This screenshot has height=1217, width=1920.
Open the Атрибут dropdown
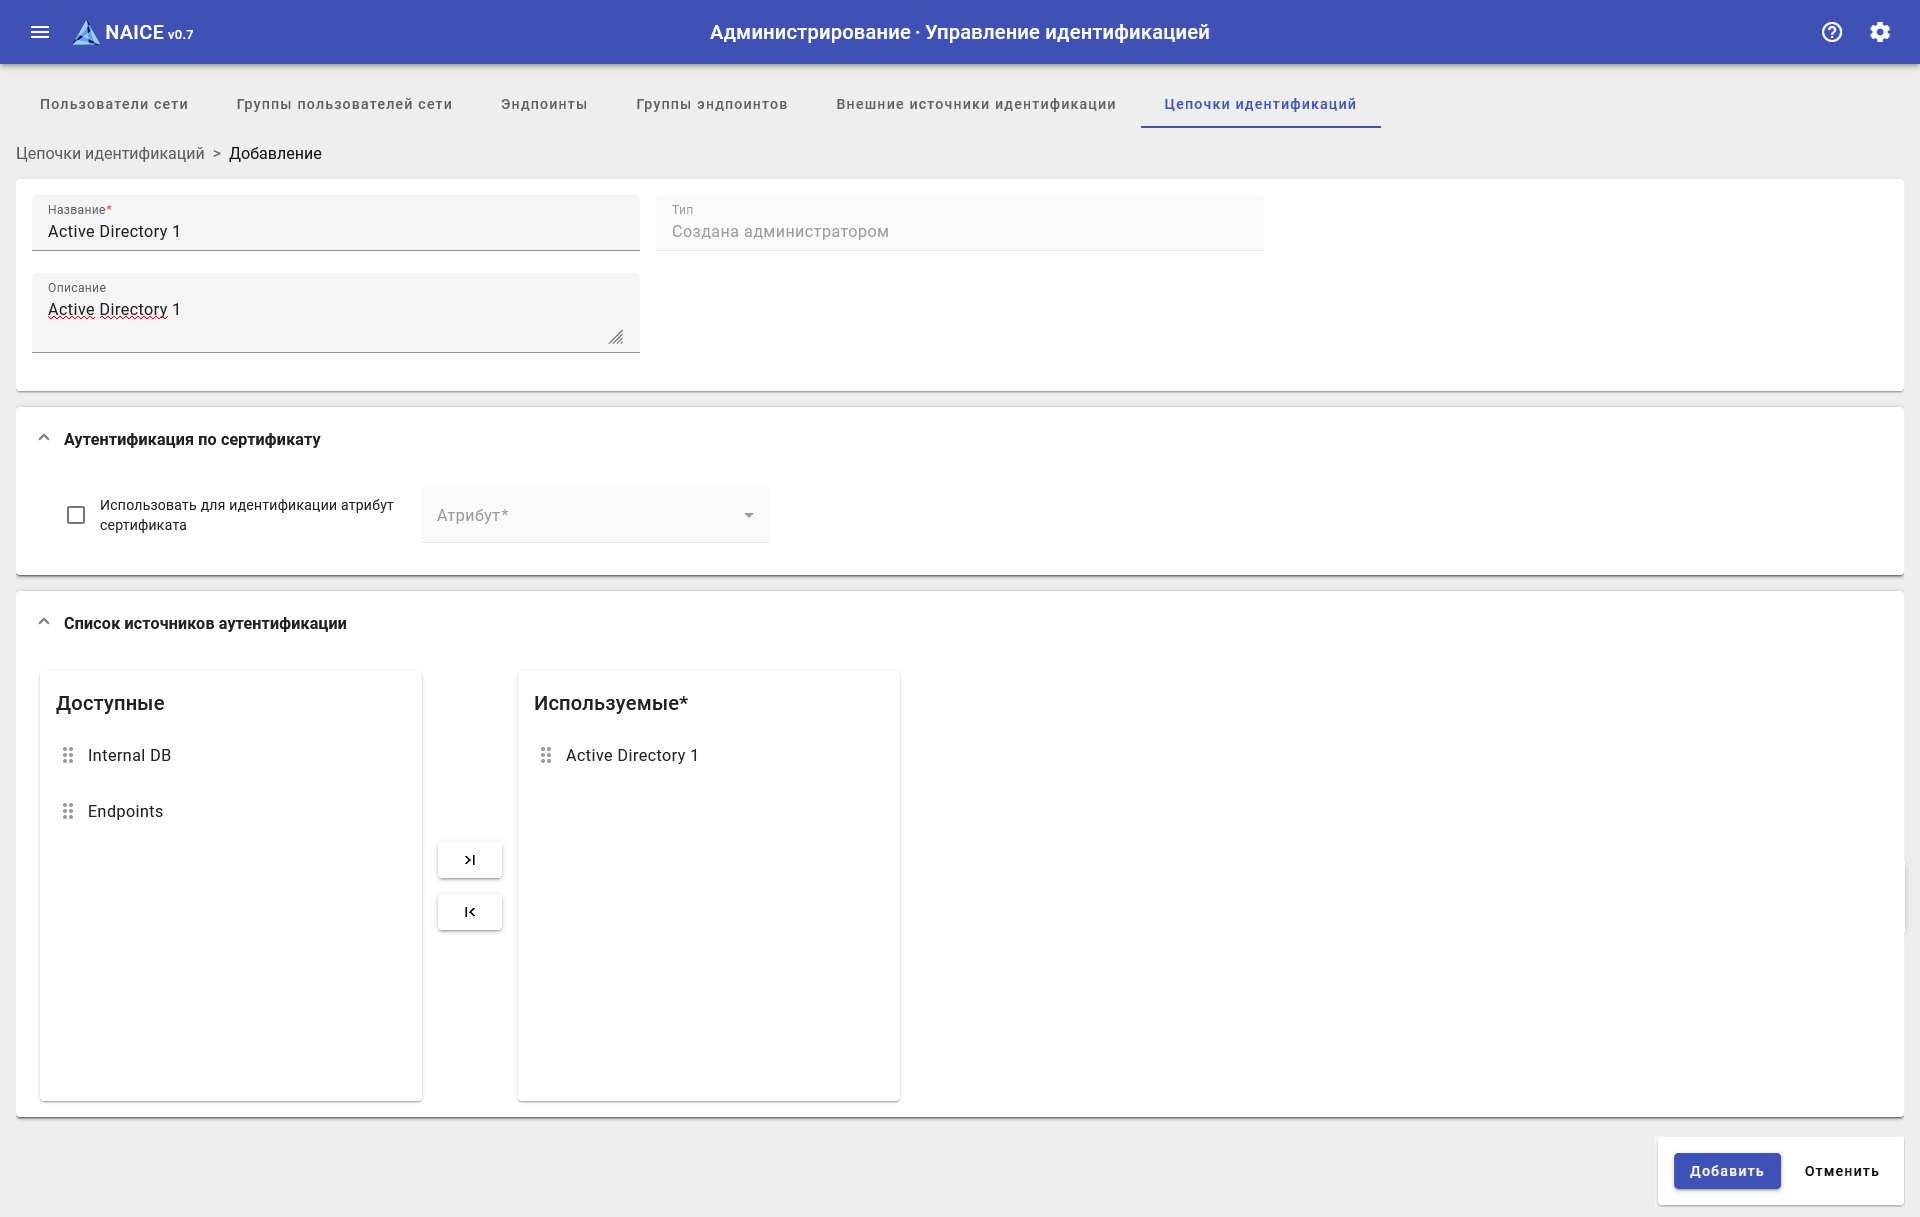tap(595, 515)
